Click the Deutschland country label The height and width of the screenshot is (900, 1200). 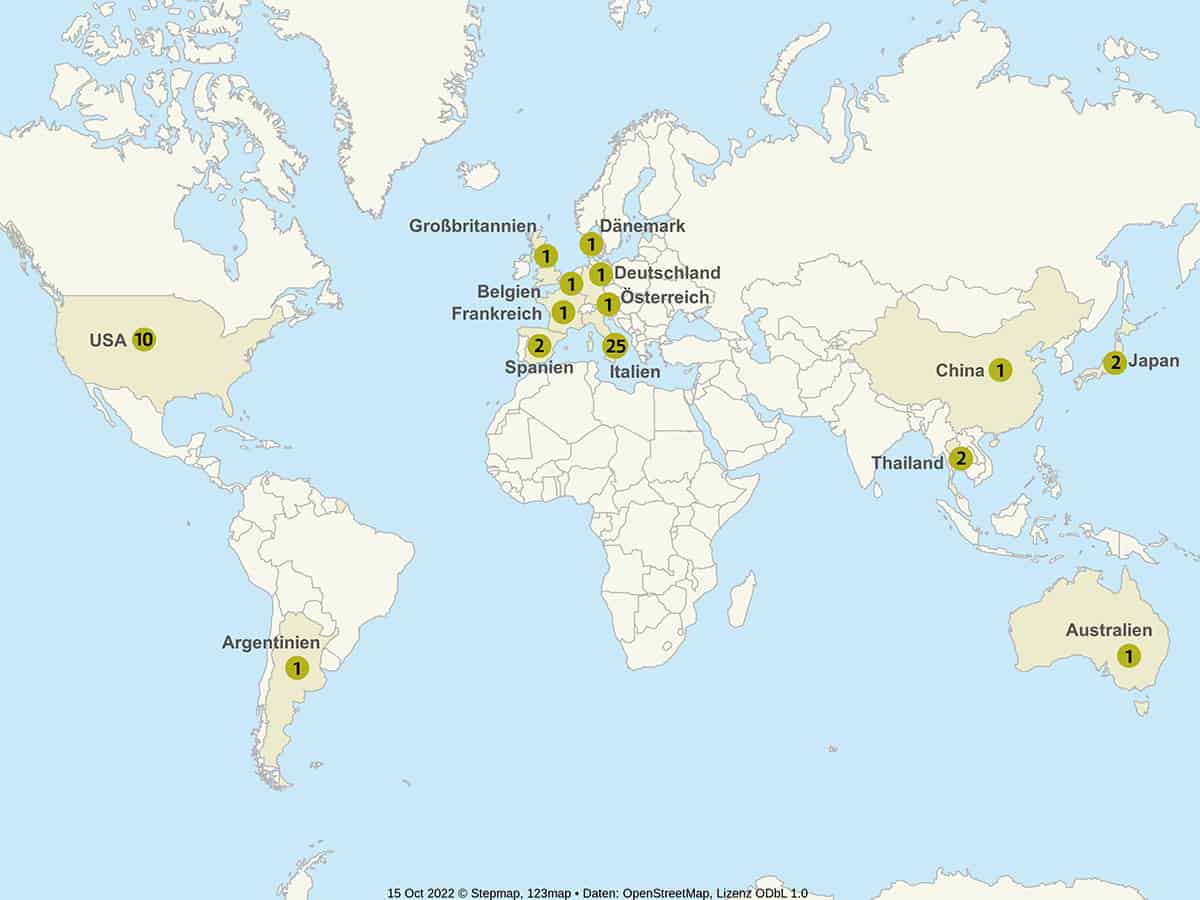(667, 273)
